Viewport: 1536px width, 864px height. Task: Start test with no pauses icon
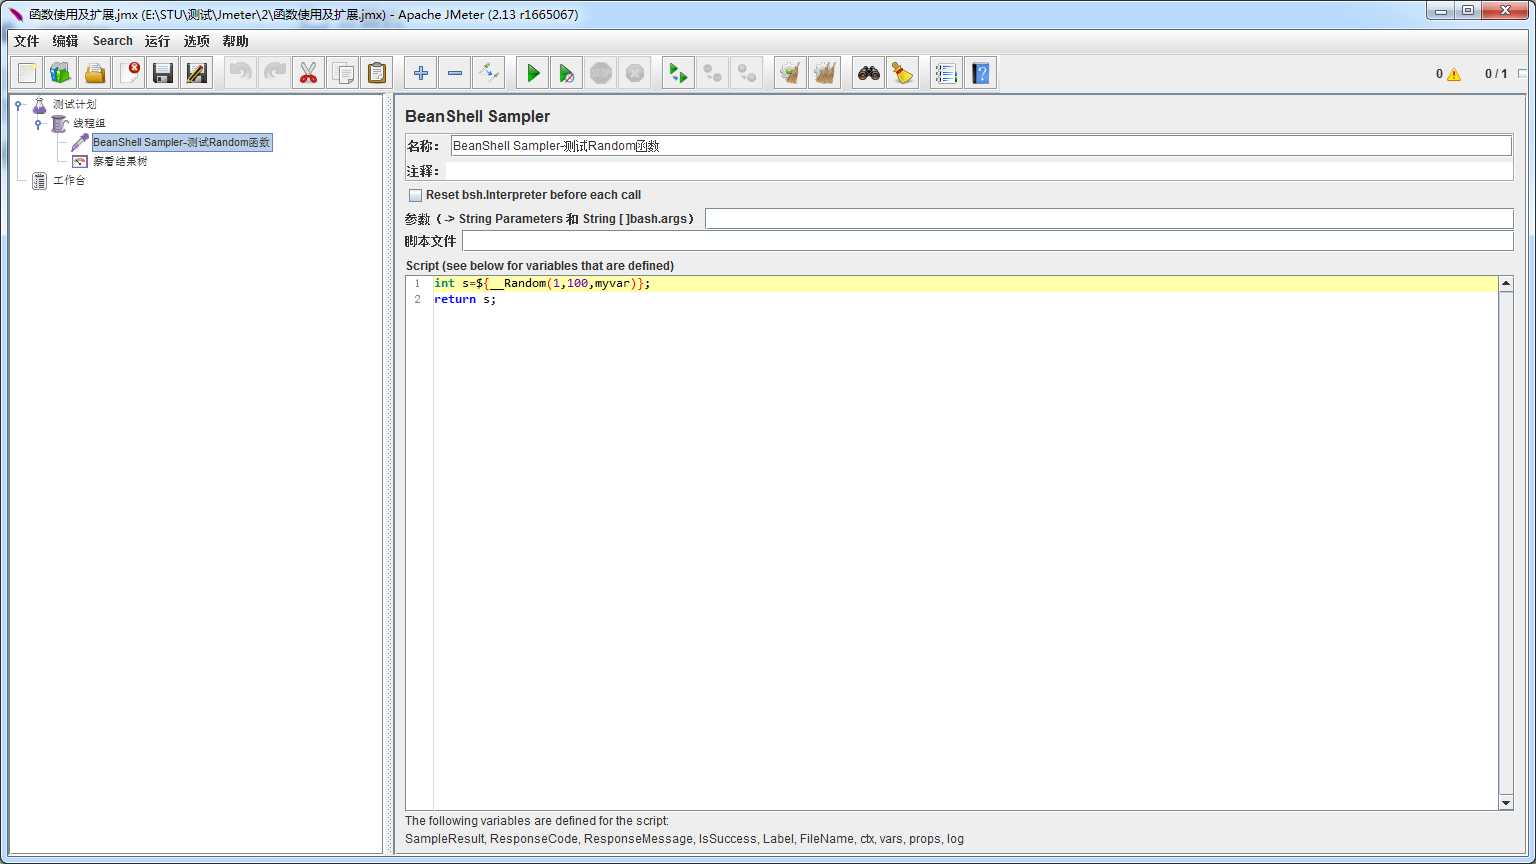[567, 73]
